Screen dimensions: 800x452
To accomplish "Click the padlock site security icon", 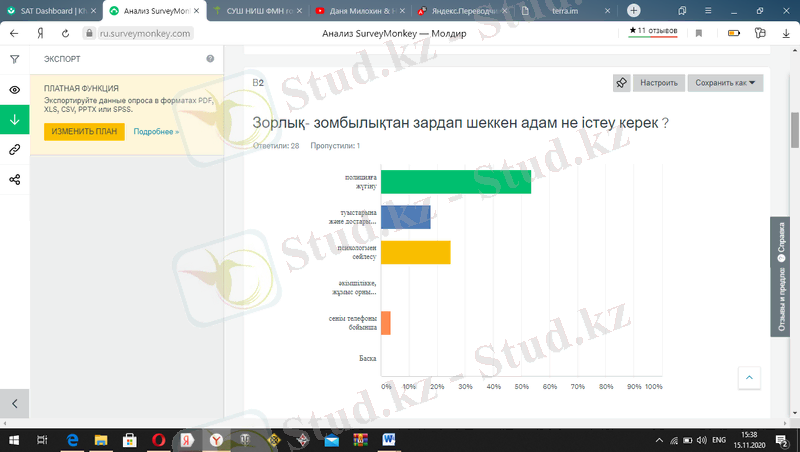I will (x=89, y=33).
